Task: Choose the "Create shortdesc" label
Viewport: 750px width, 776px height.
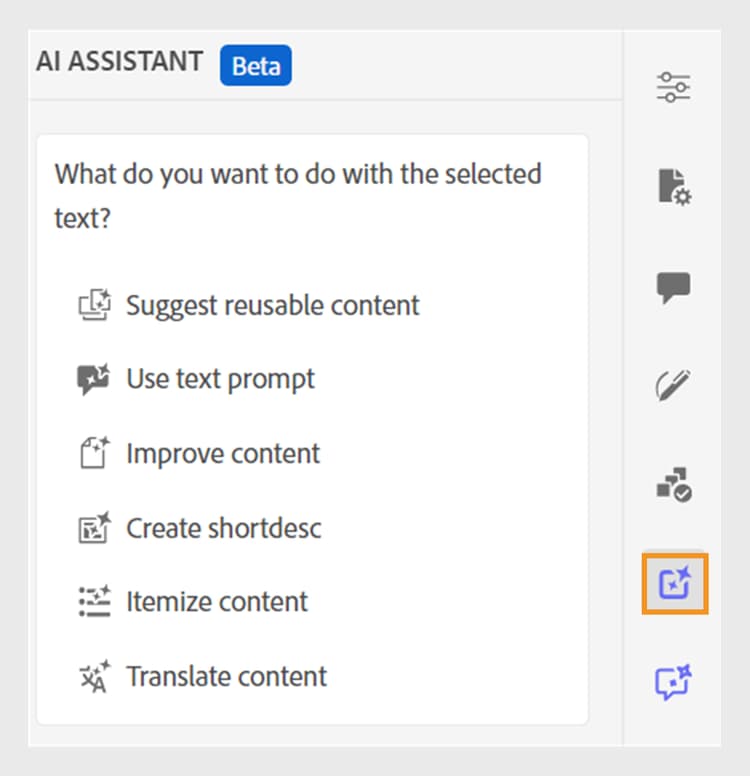Action: coord(224,527)
